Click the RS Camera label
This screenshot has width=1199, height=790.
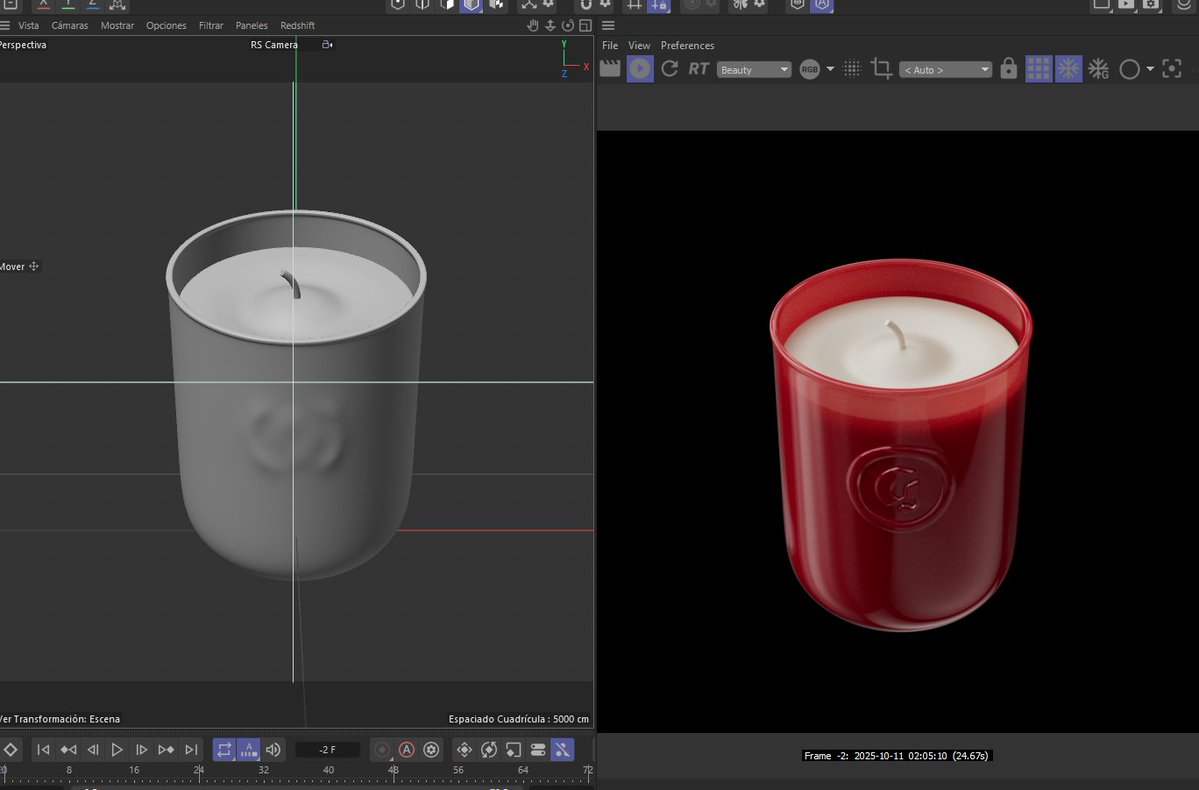(x=274, y=44)
